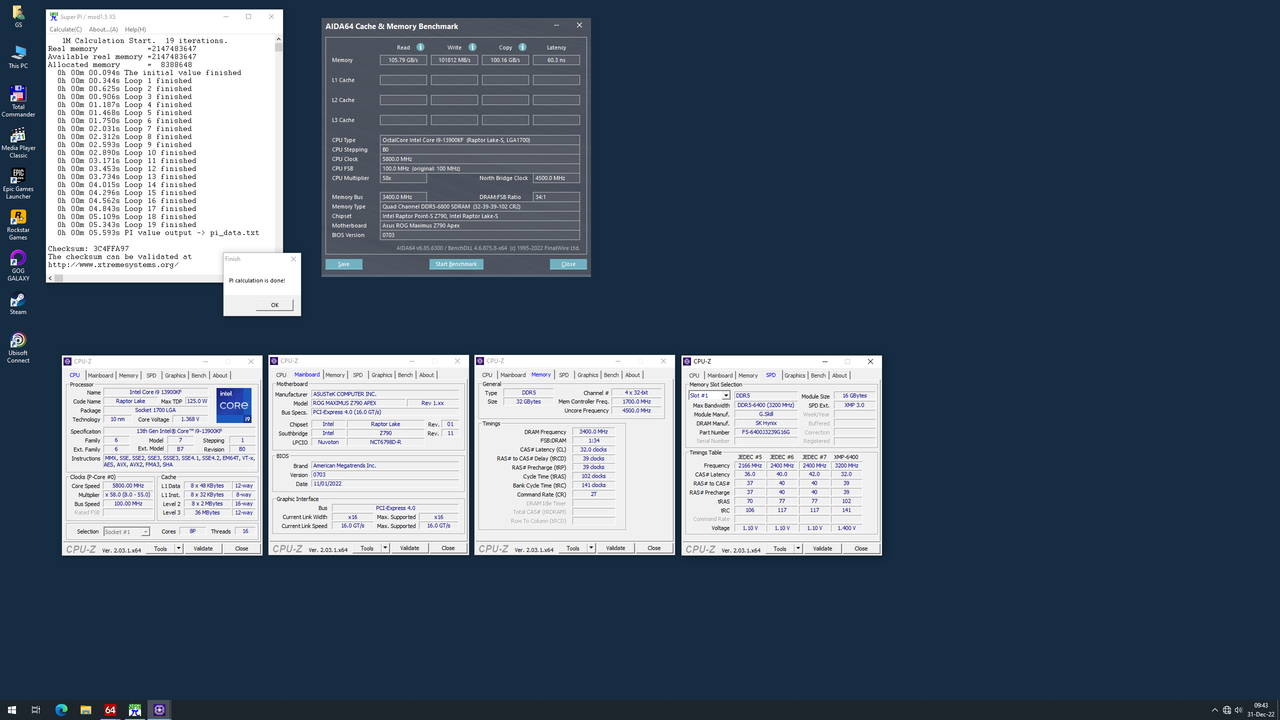Click the Copy info icon in AIDA64
The width and height of the screenshot is (1280, 720).
point(522,47)
